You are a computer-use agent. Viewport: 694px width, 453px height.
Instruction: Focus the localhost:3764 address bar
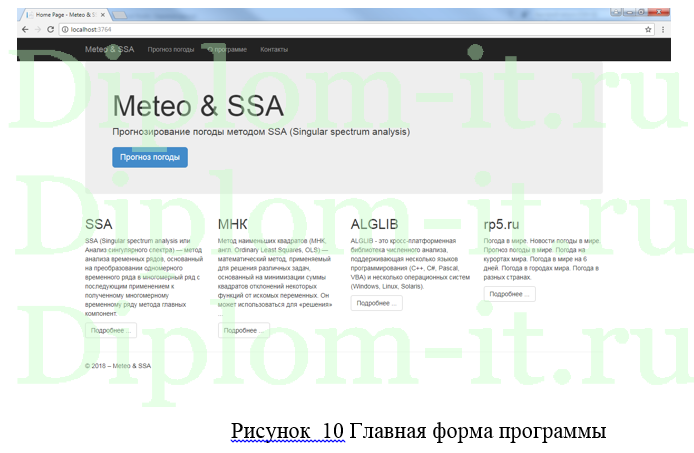356,29
